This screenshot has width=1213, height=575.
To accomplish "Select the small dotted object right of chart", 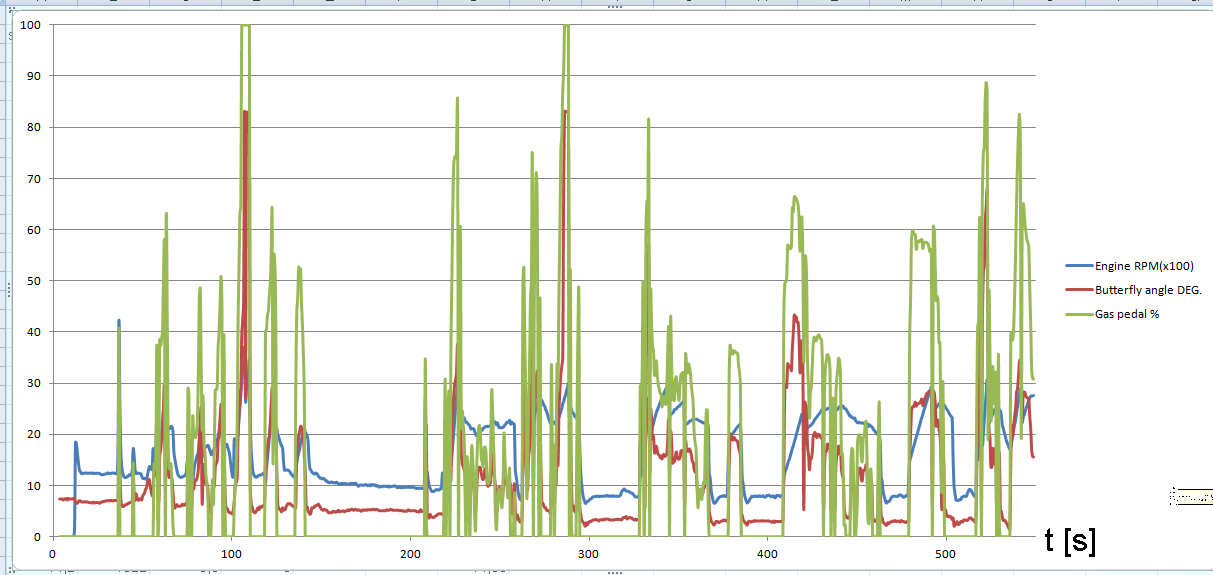I will [1190, 495].
